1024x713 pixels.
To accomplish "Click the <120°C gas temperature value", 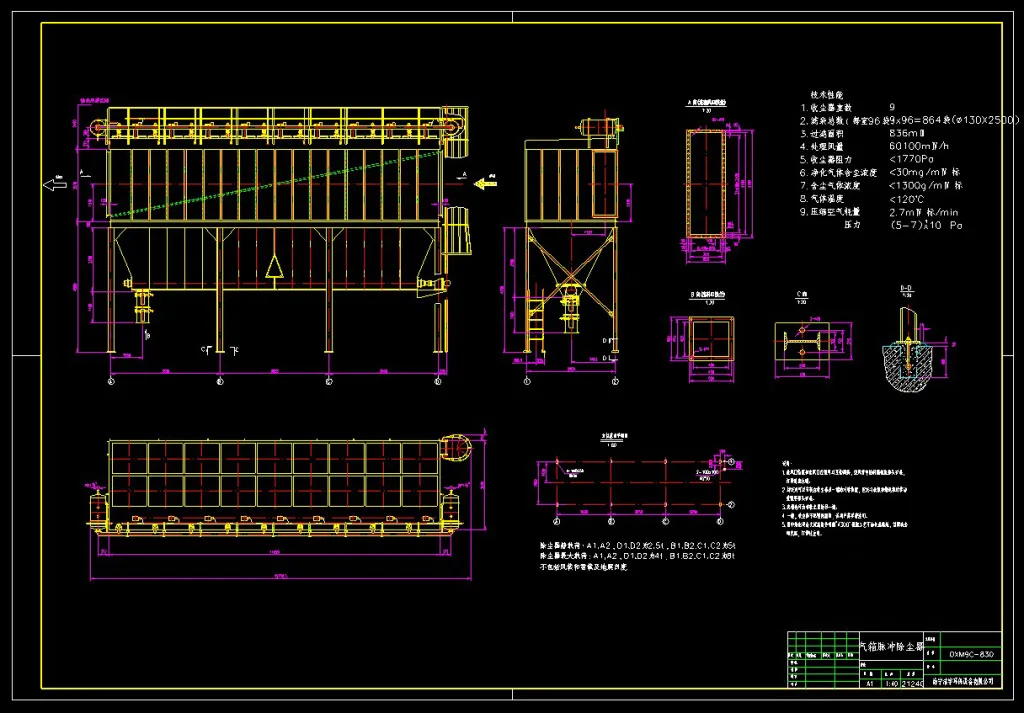I will tap(910, 198).
